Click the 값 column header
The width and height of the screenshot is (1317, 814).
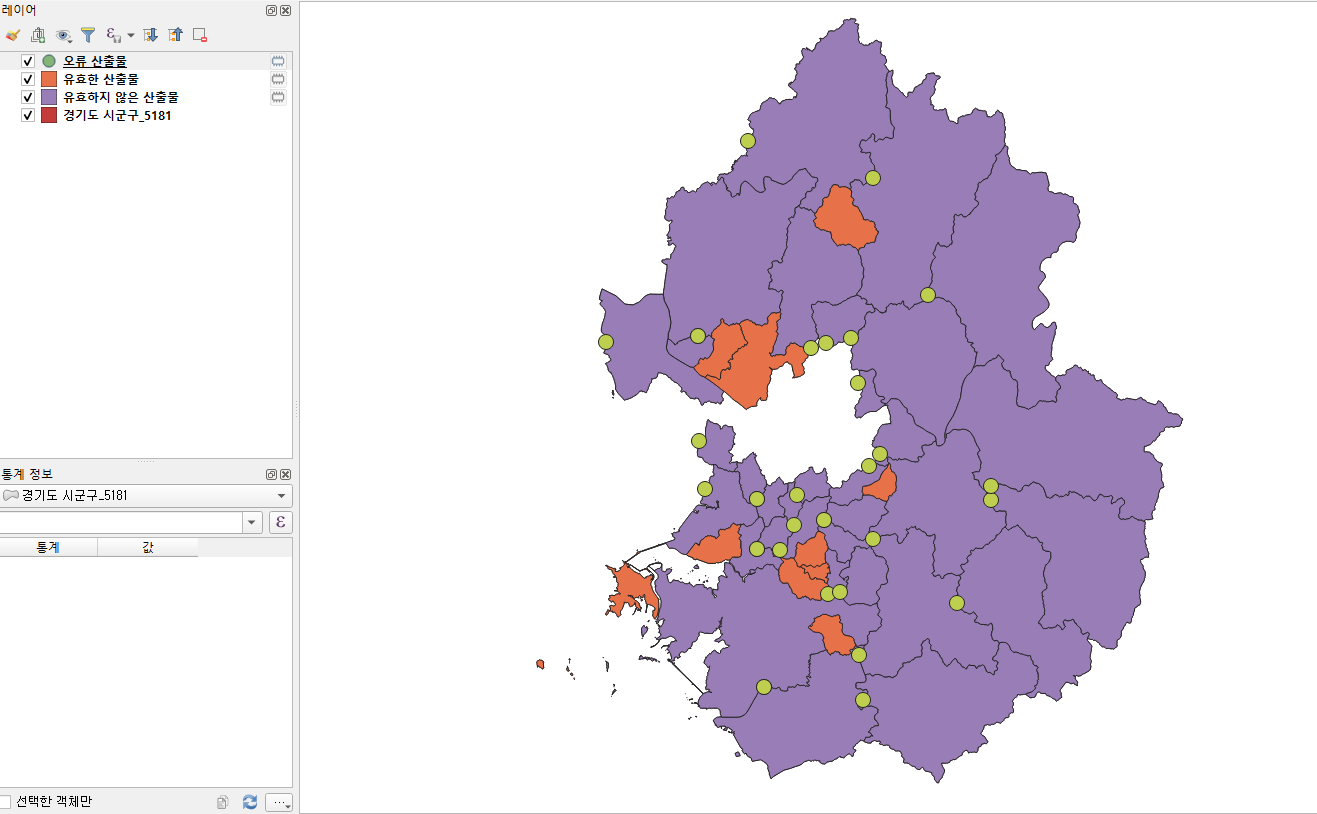coord(148,547)
